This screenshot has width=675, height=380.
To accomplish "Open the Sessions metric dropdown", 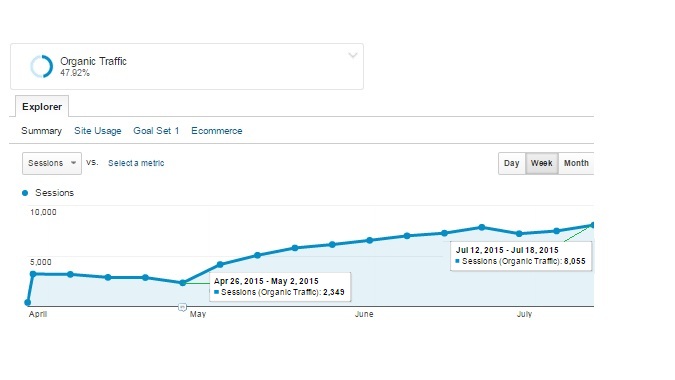I will tap(52, 163).
